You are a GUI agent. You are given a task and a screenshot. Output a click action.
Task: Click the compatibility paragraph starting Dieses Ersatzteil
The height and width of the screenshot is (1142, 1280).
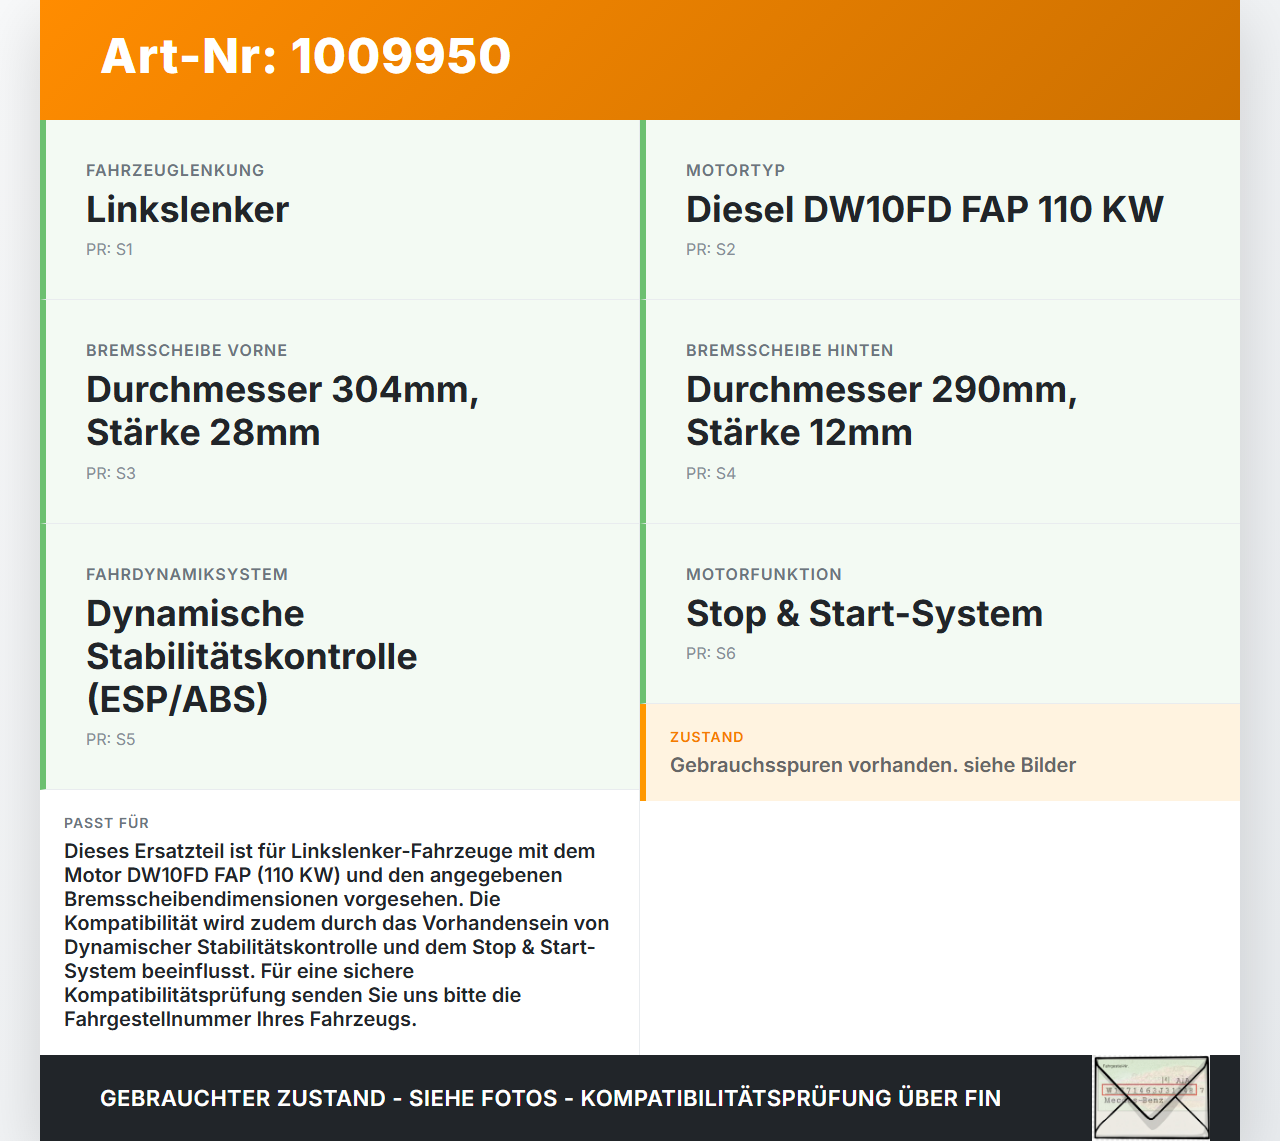coord(337,935)
